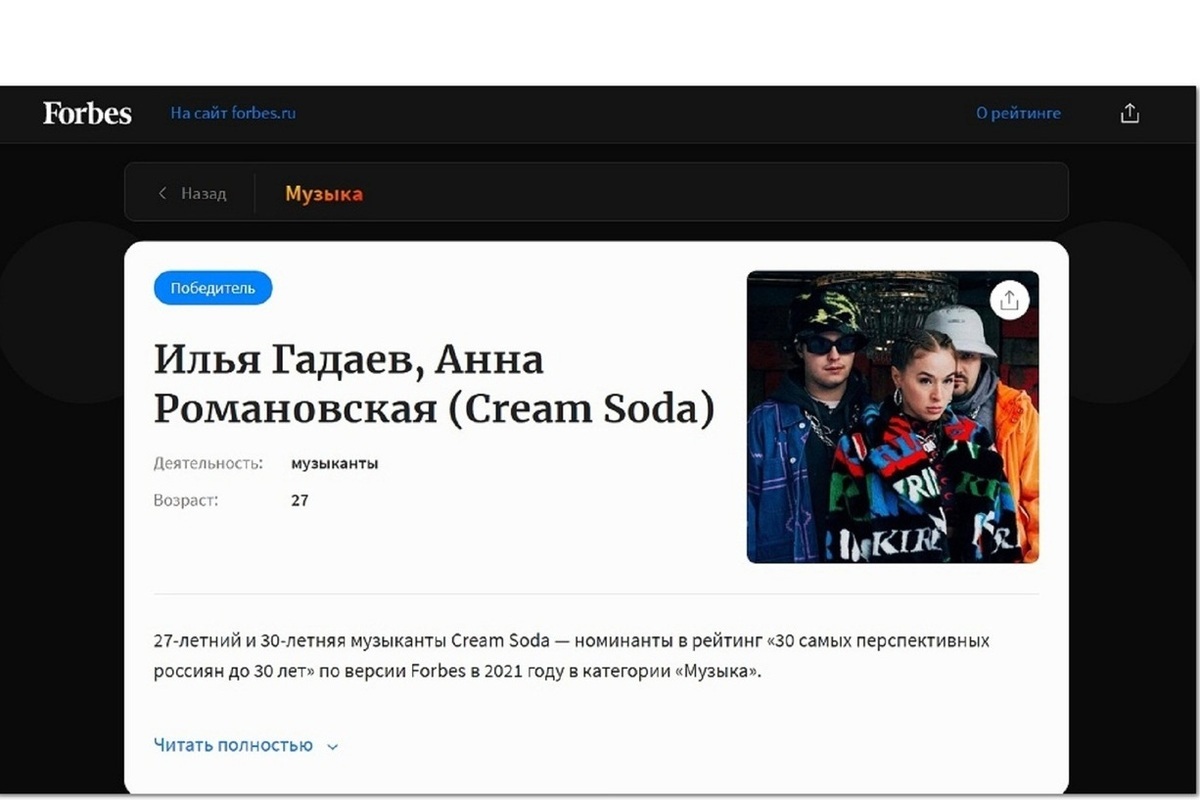The width and height of the screenshot is (1200, 800).
Task: Click the Деятельность label
Action: [x=208, y=463]
